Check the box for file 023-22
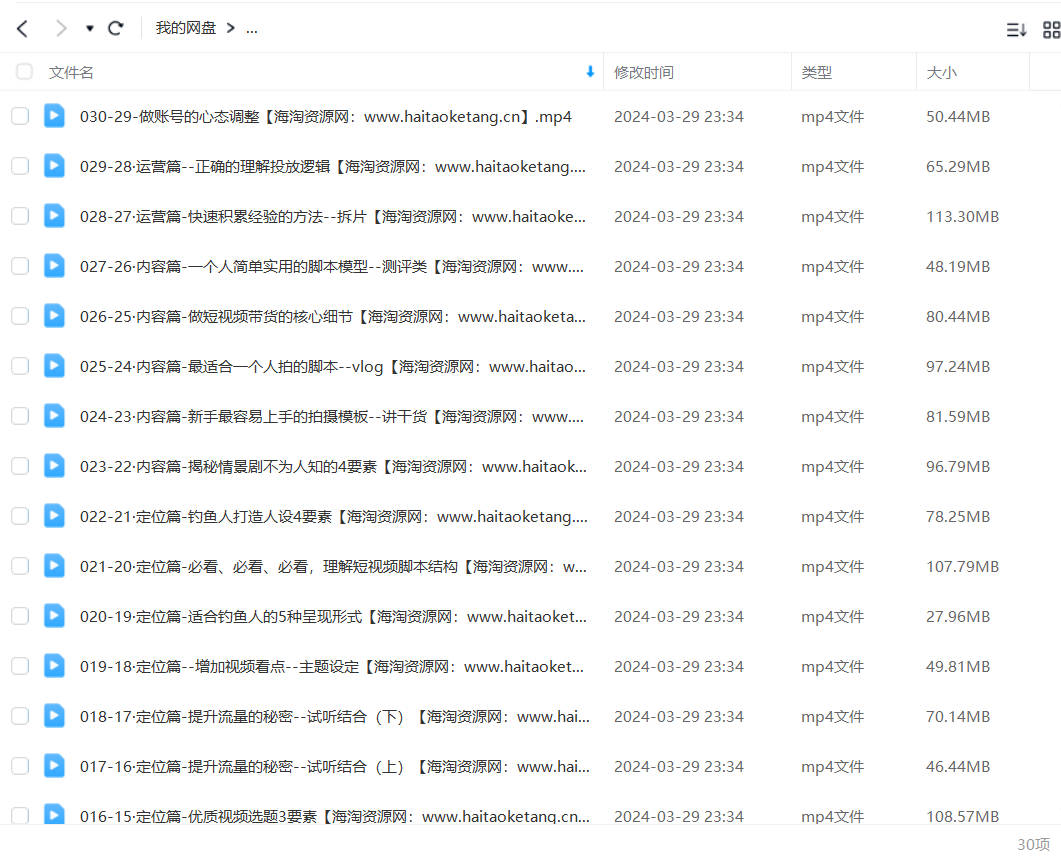This screenshot has height=859, width=1061. tap(20, 466)
